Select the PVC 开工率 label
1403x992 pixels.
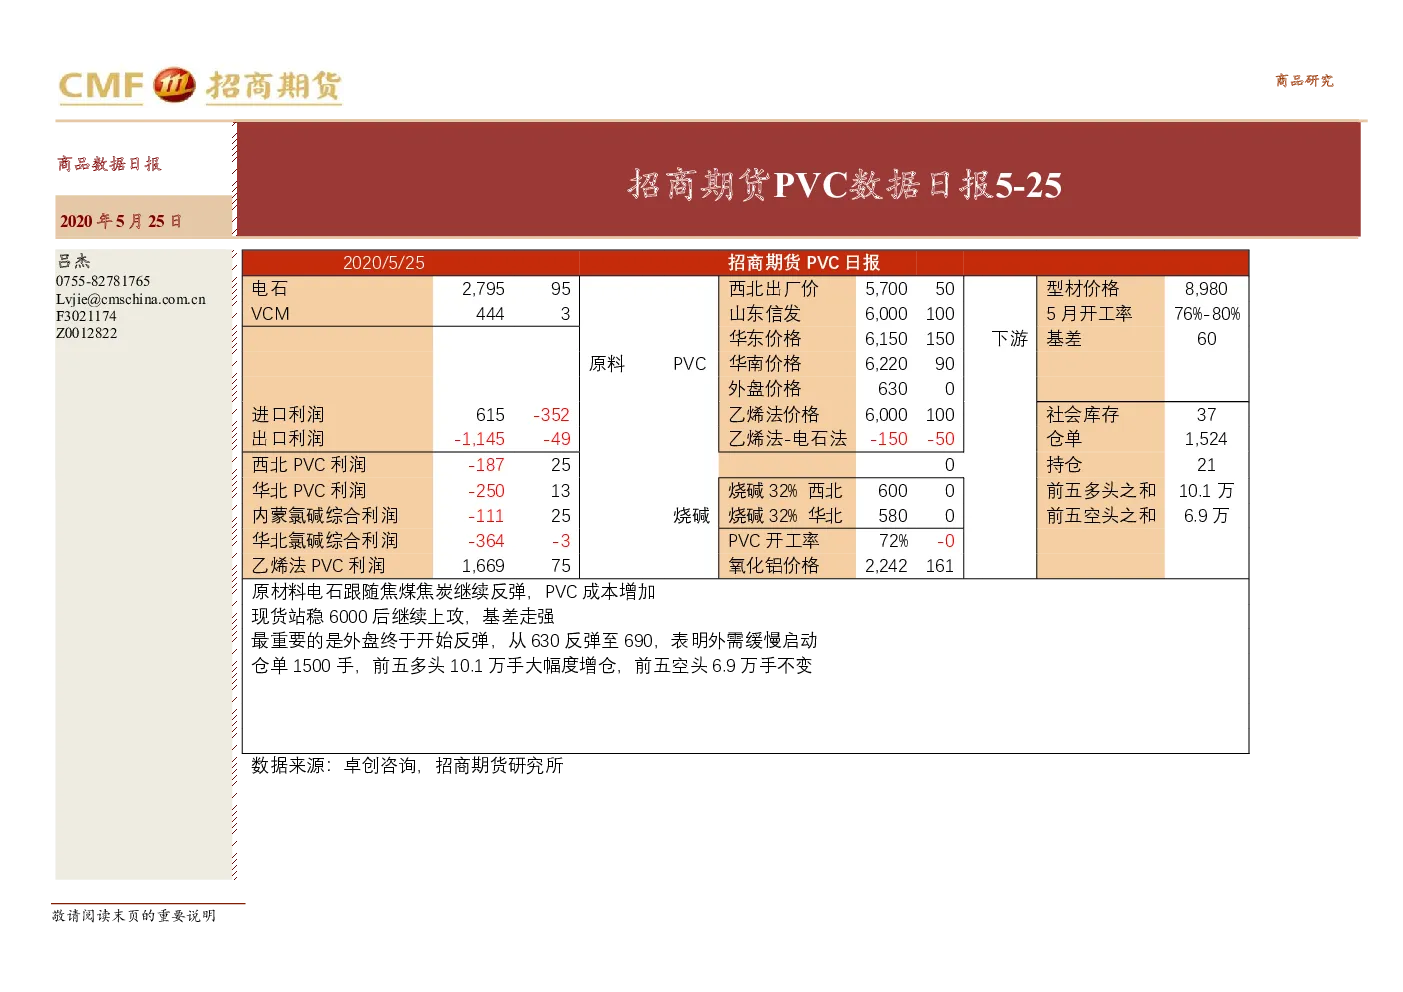coord(774,541)
